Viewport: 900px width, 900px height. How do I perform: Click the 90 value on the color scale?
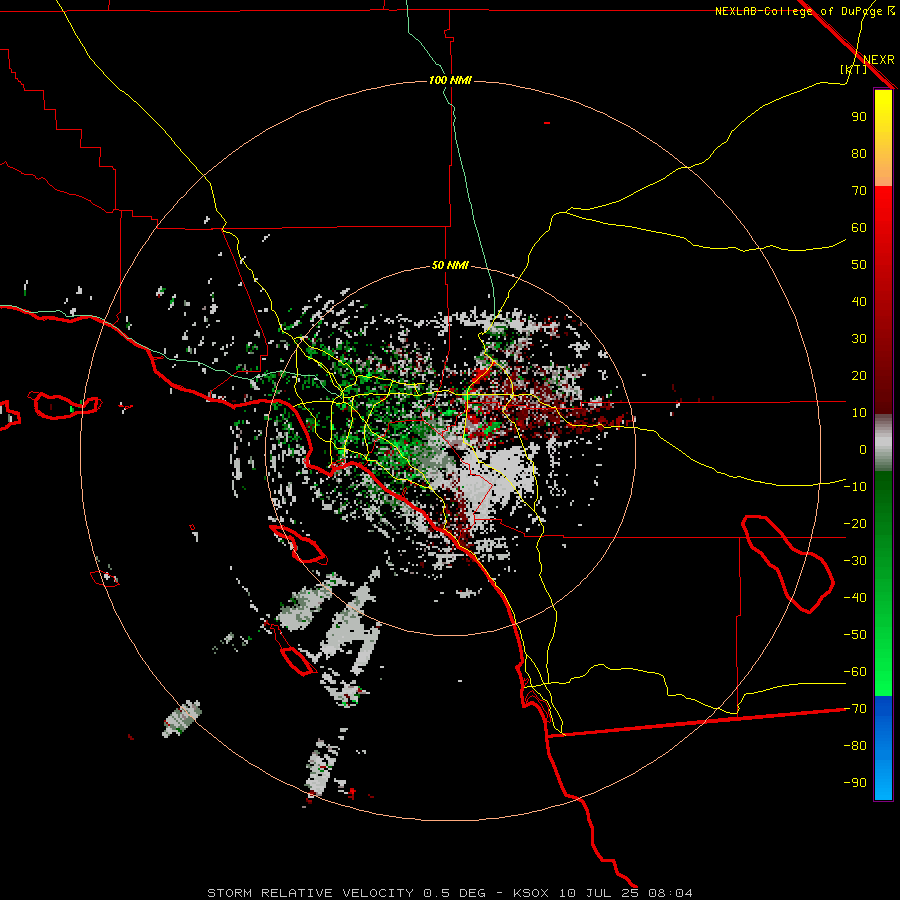[x=859, y=117]
